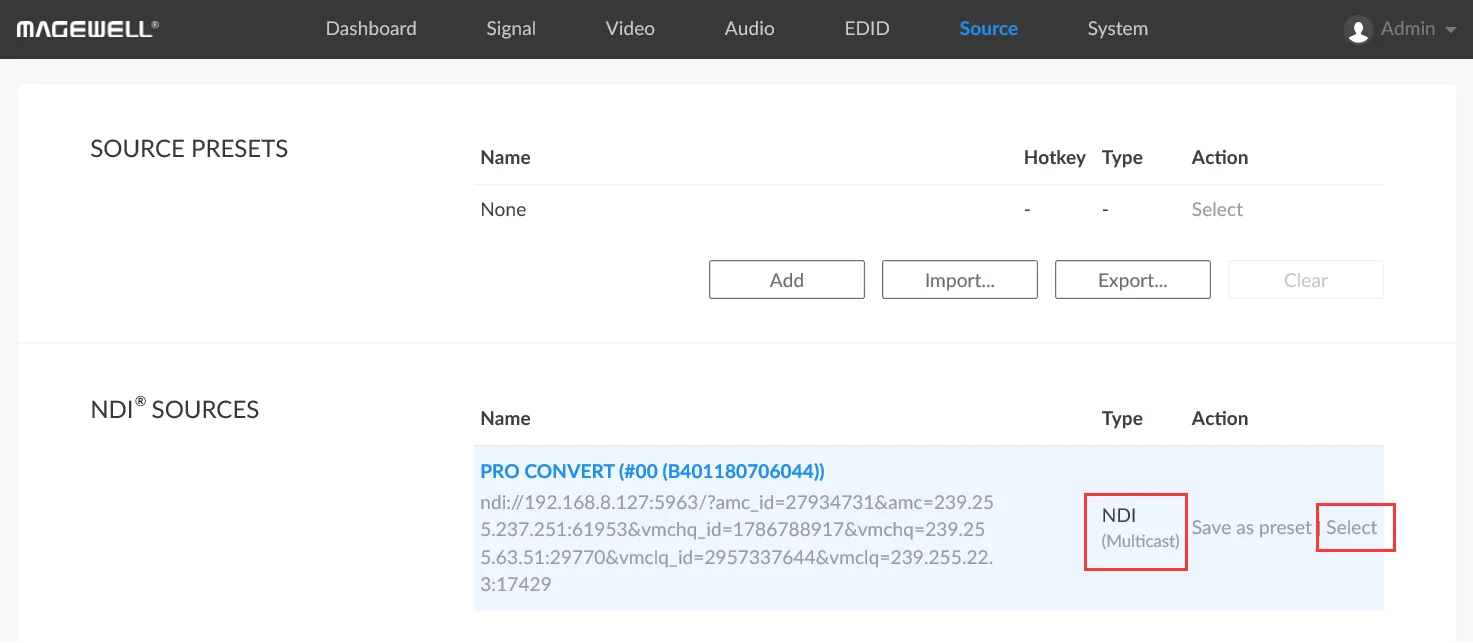Open the Audio tab
This screenshot has height=643, width=1473.
click(x=749, y=29)
